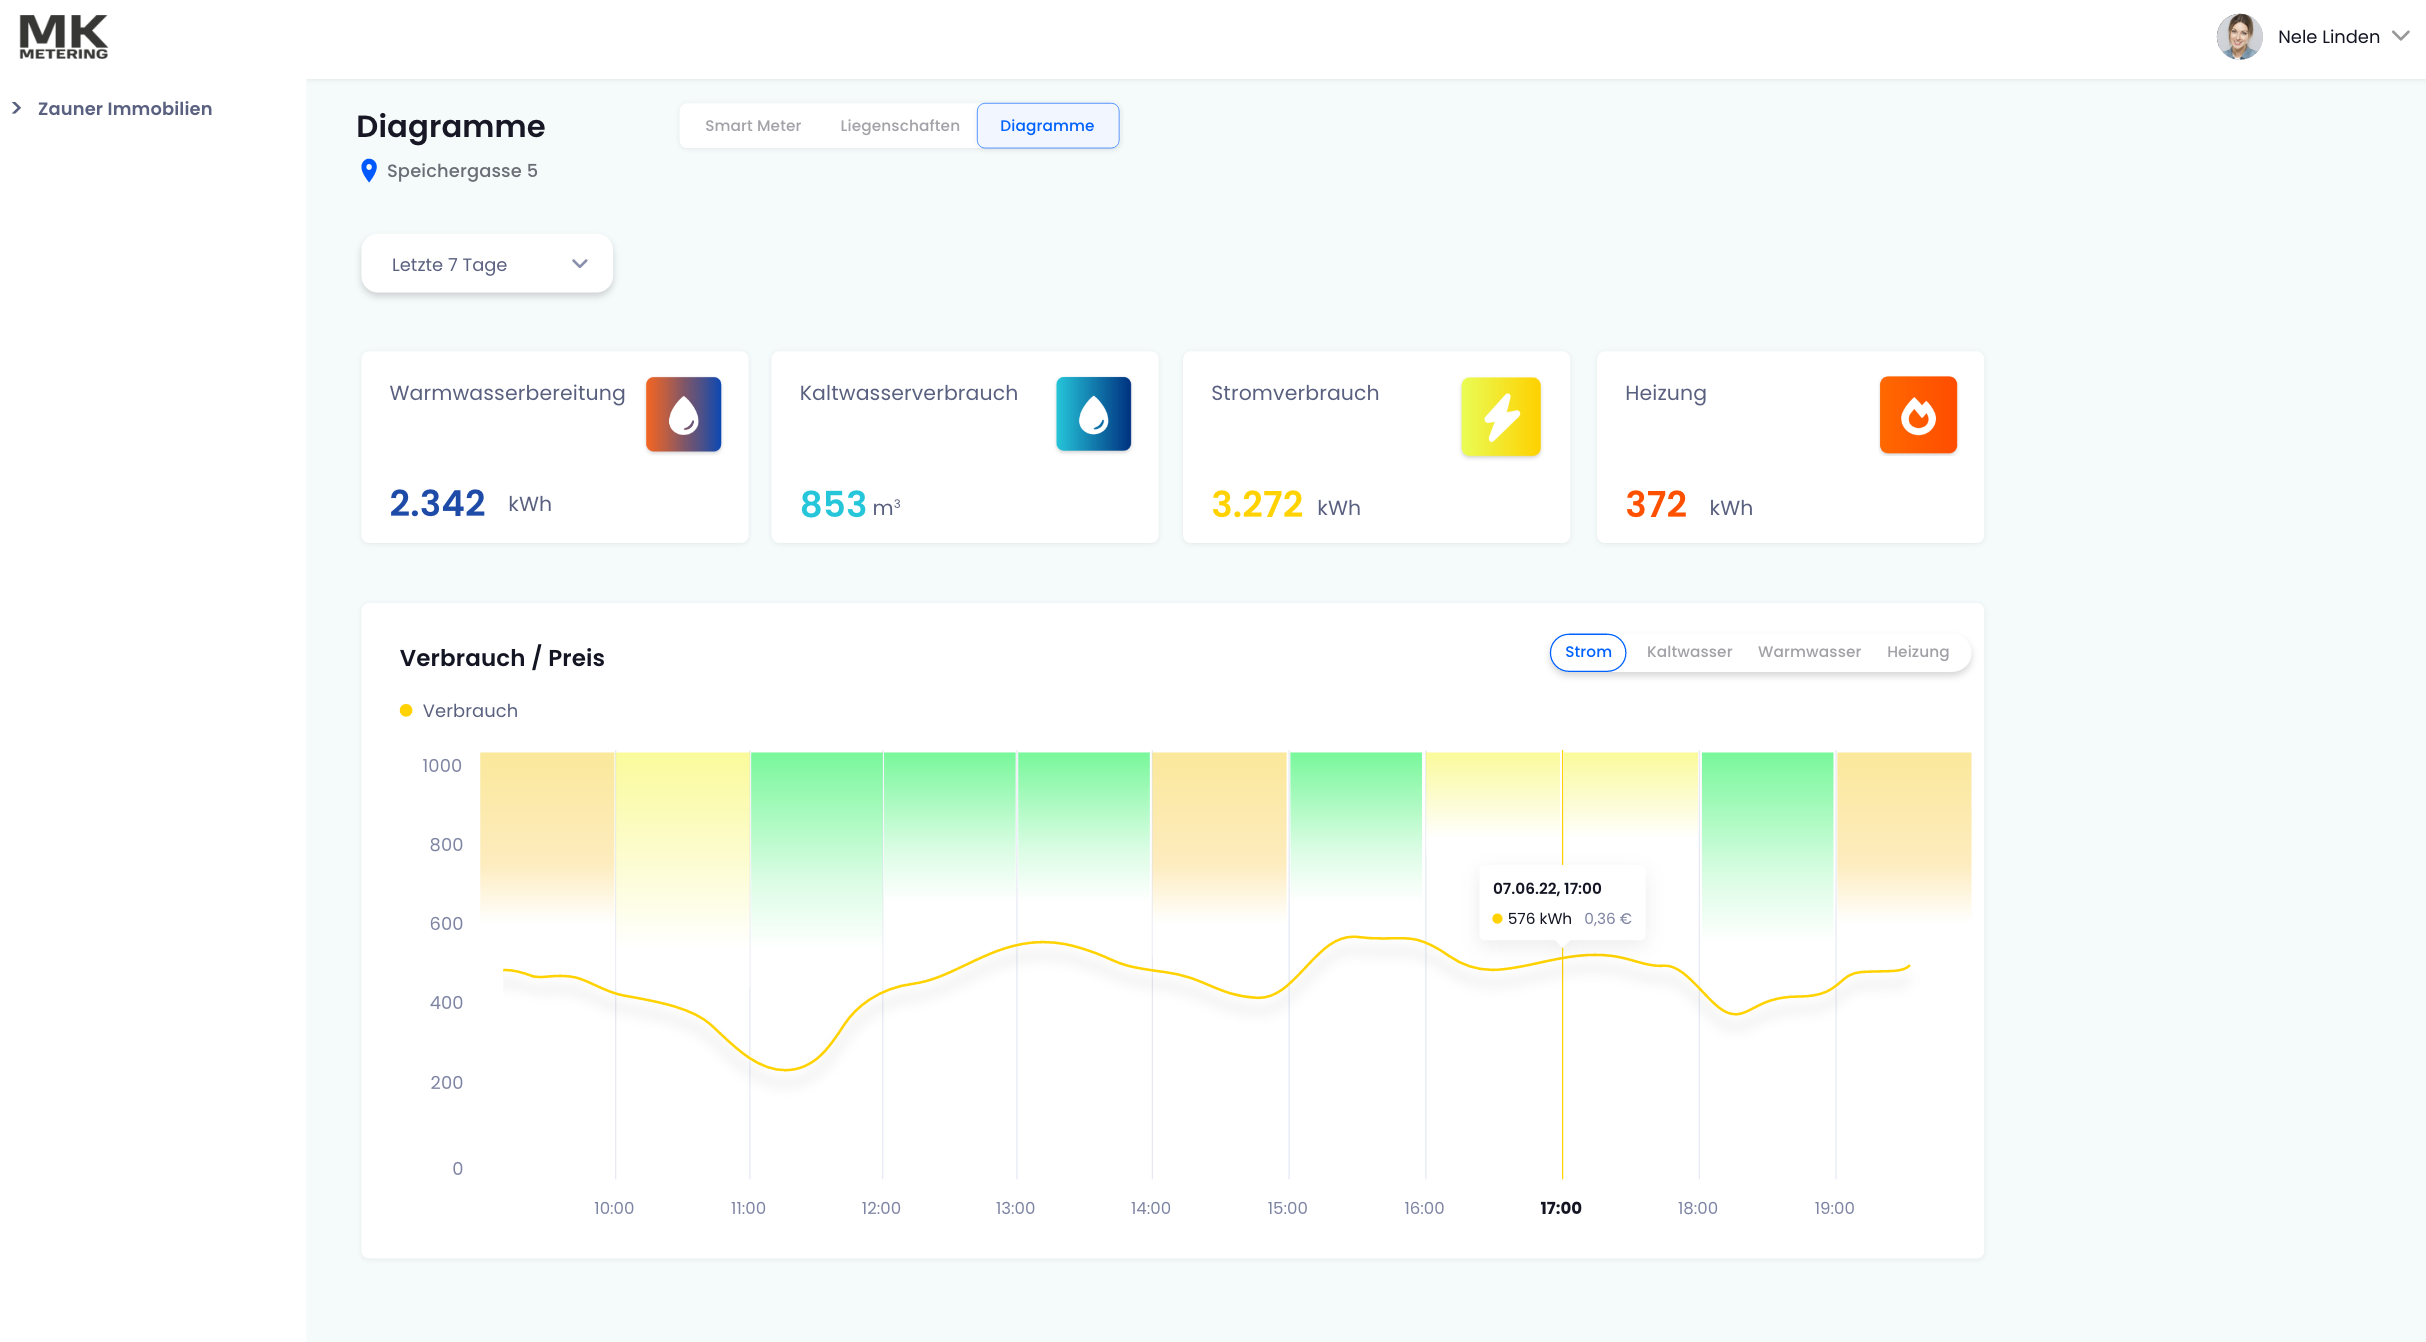Click the Heizung chart filter button
Image resolution: width=2426 pixels, height=1342 pixels.
[x=1917, y=652]
